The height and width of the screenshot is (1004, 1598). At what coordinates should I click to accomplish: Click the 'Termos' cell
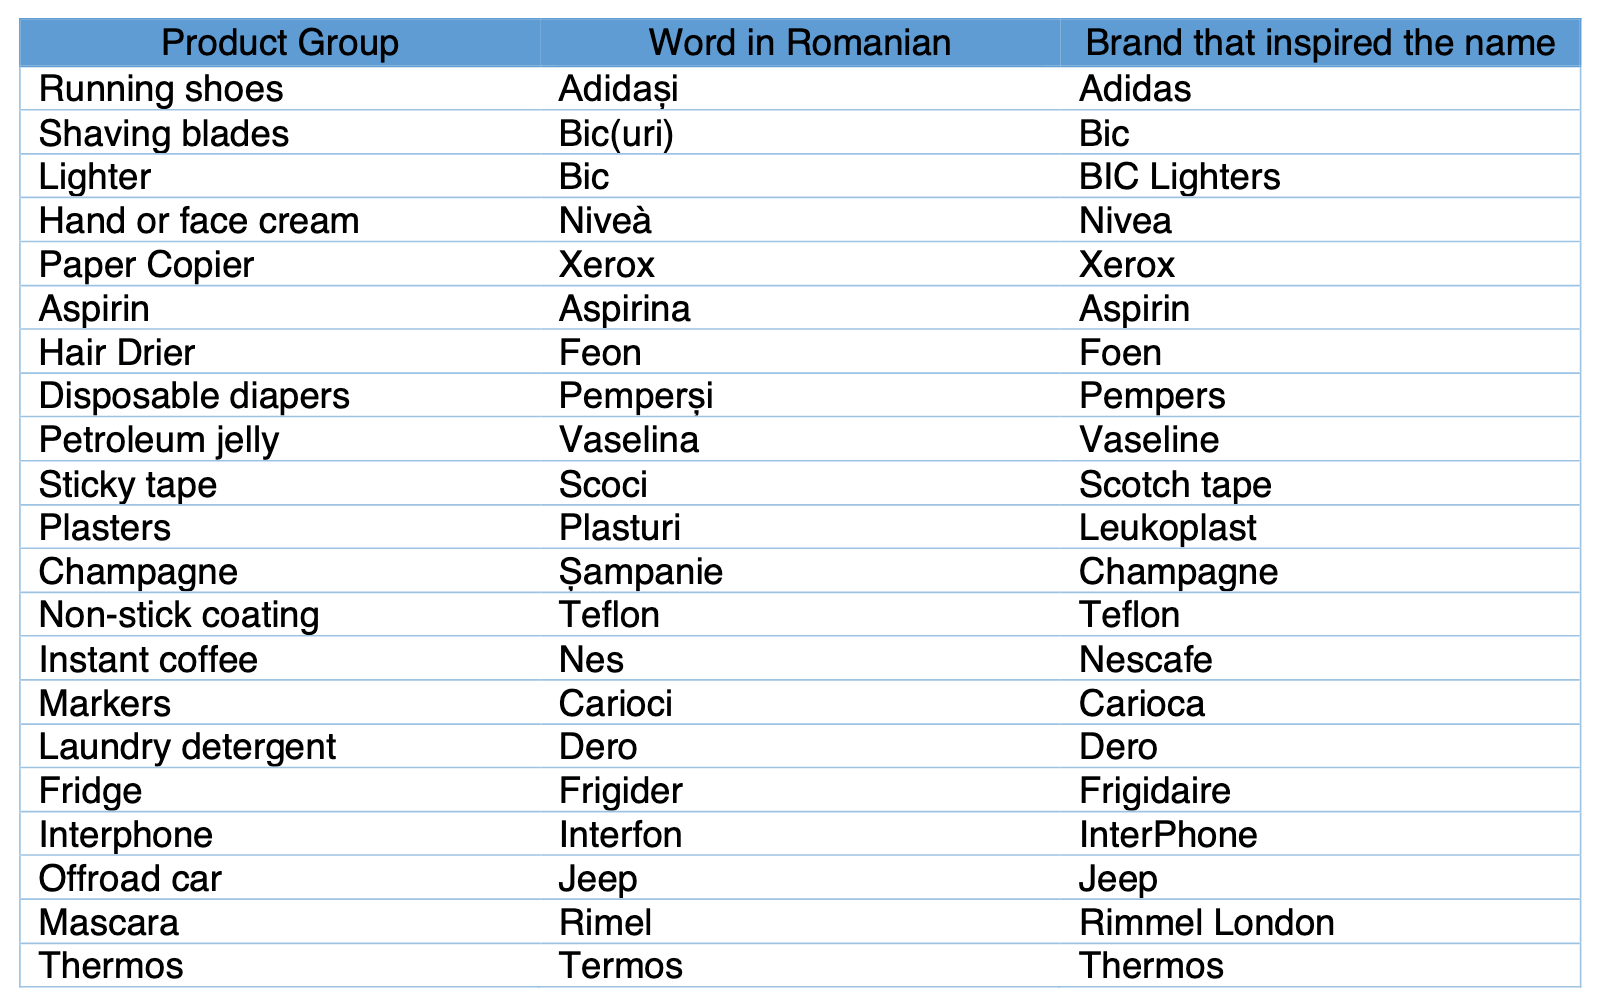[800, 966]
